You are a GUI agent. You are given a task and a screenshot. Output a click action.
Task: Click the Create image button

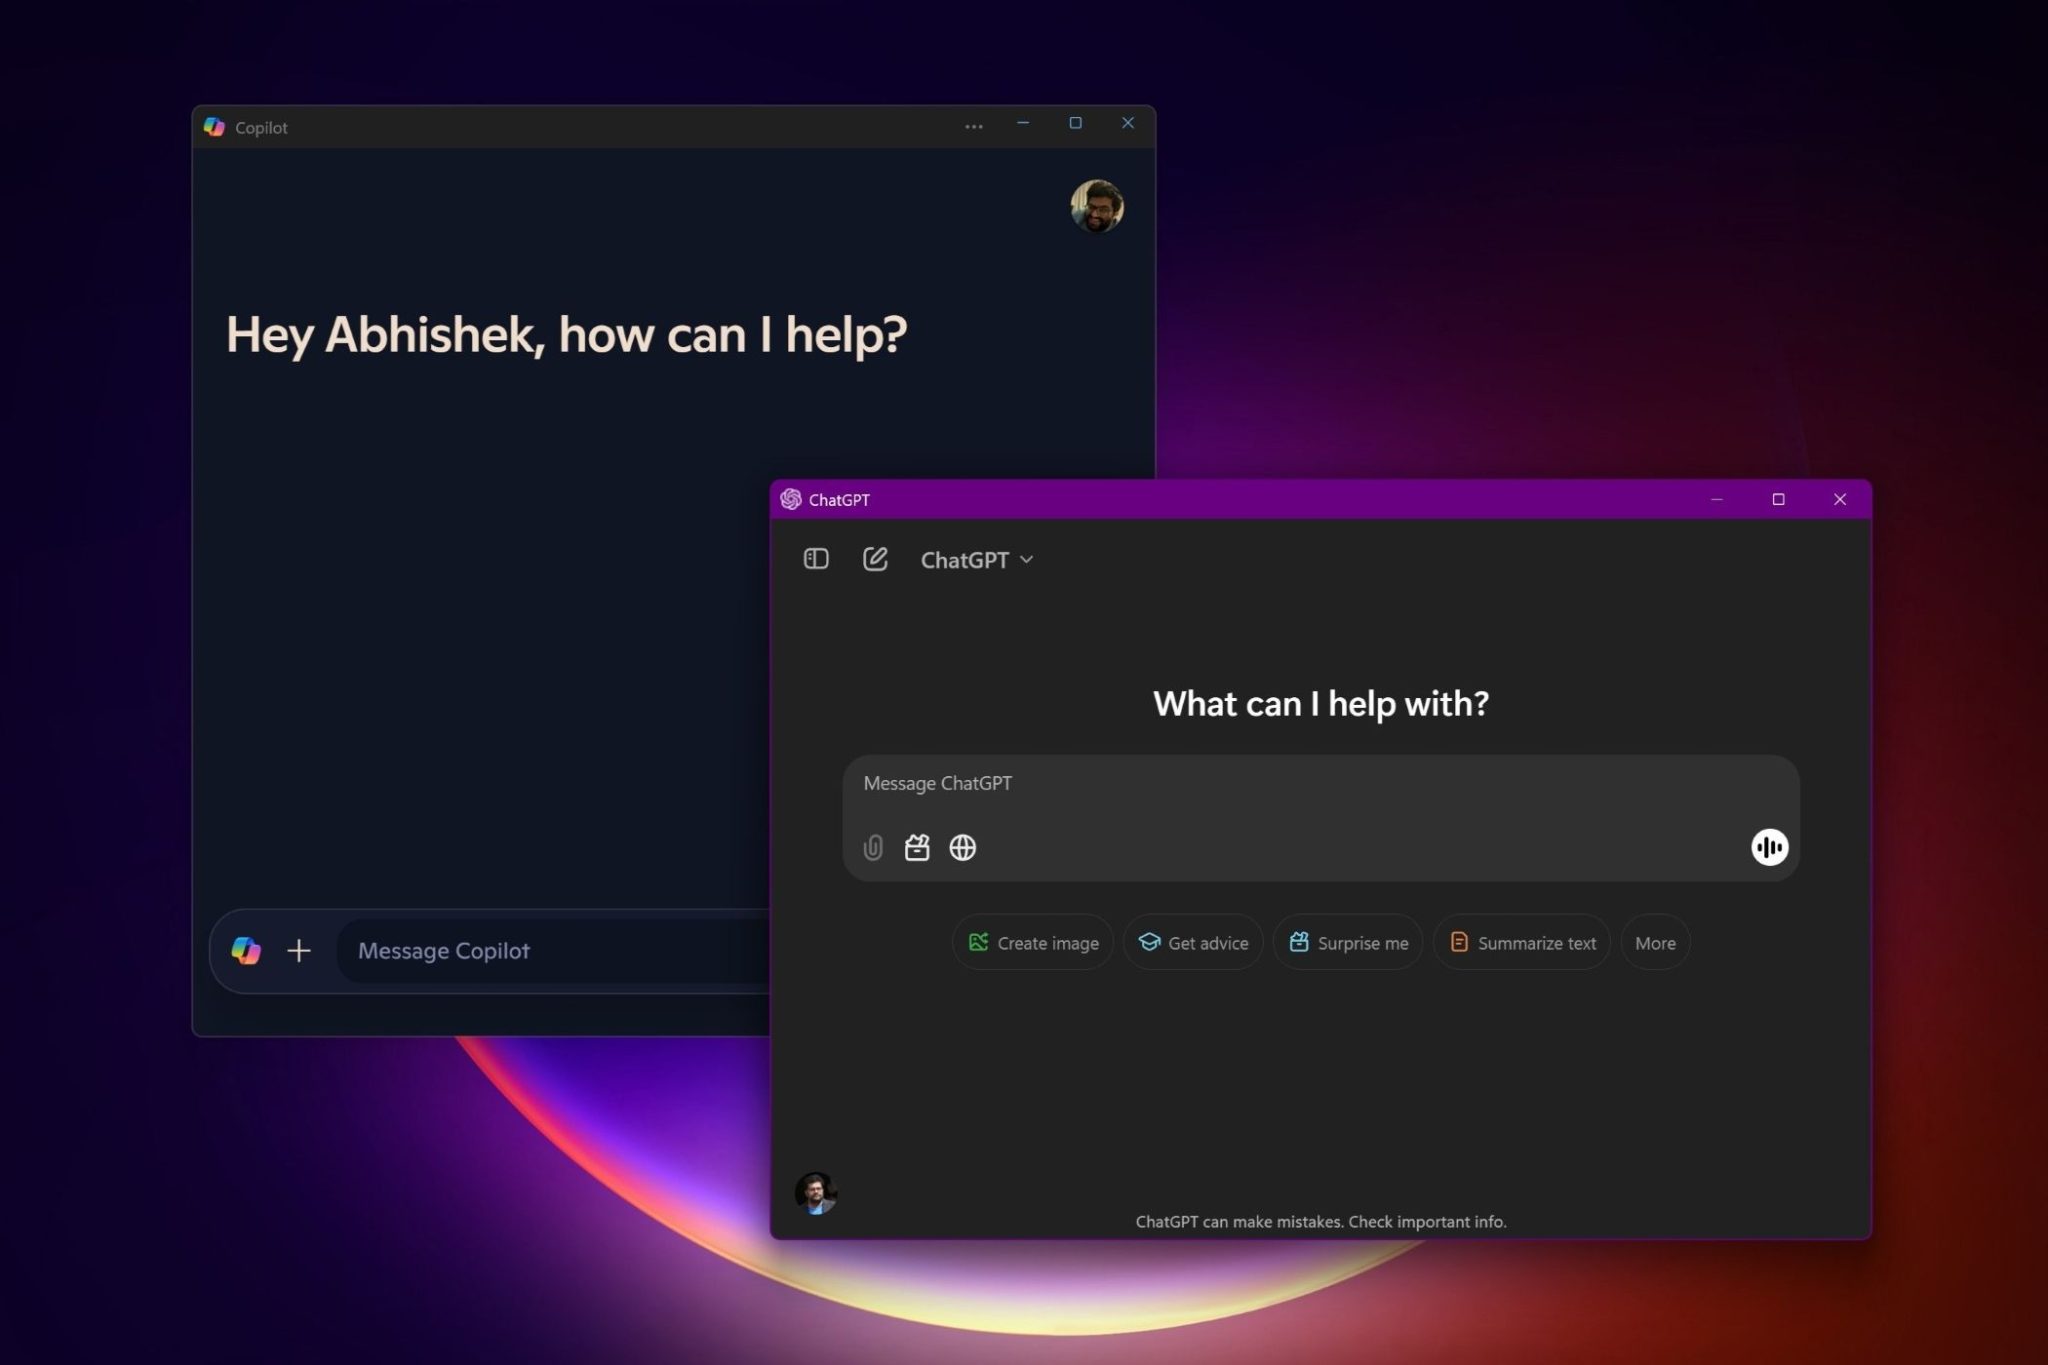click(1032, 942)
